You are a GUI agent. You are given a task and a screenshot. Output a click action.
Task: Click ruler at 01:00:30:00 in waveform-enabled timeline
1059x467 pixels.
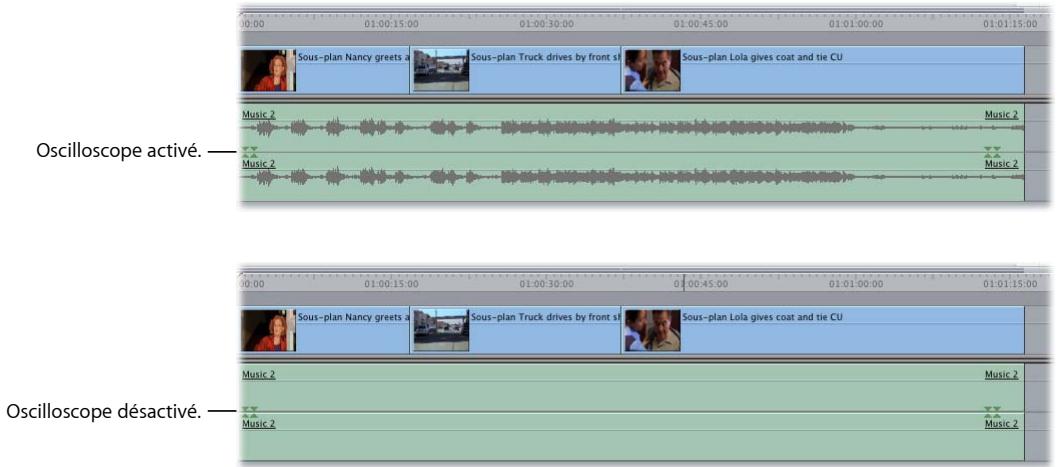(x=546, y=24)
